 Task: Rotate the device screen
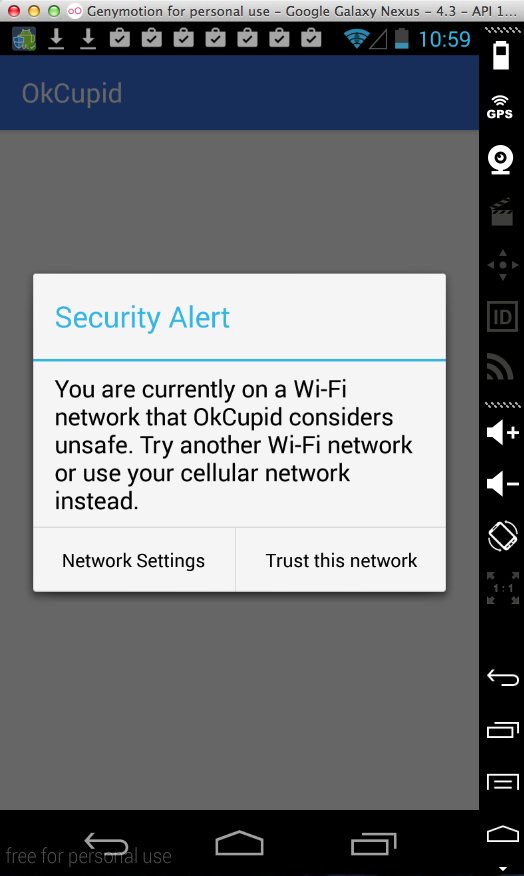click(502, 536)
